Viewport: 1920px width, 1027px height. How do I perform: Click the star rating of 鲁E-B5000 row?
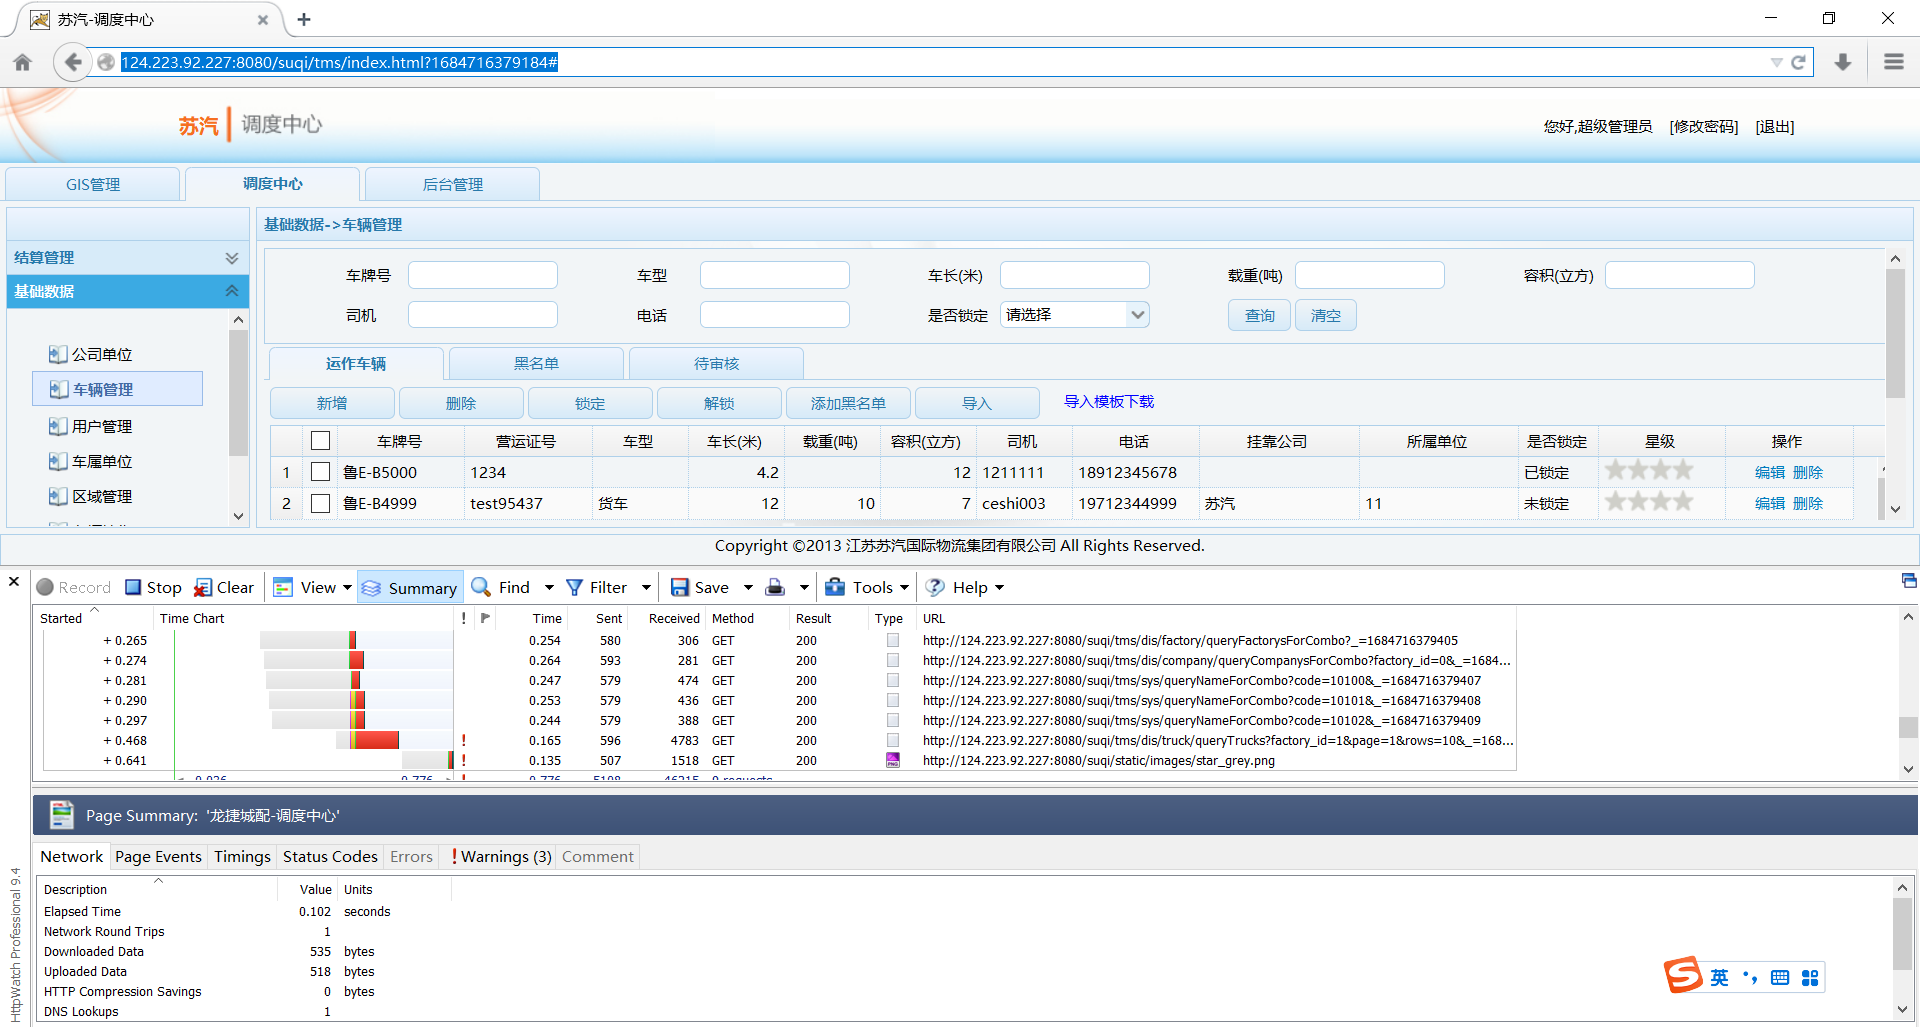click(1649, 470)
